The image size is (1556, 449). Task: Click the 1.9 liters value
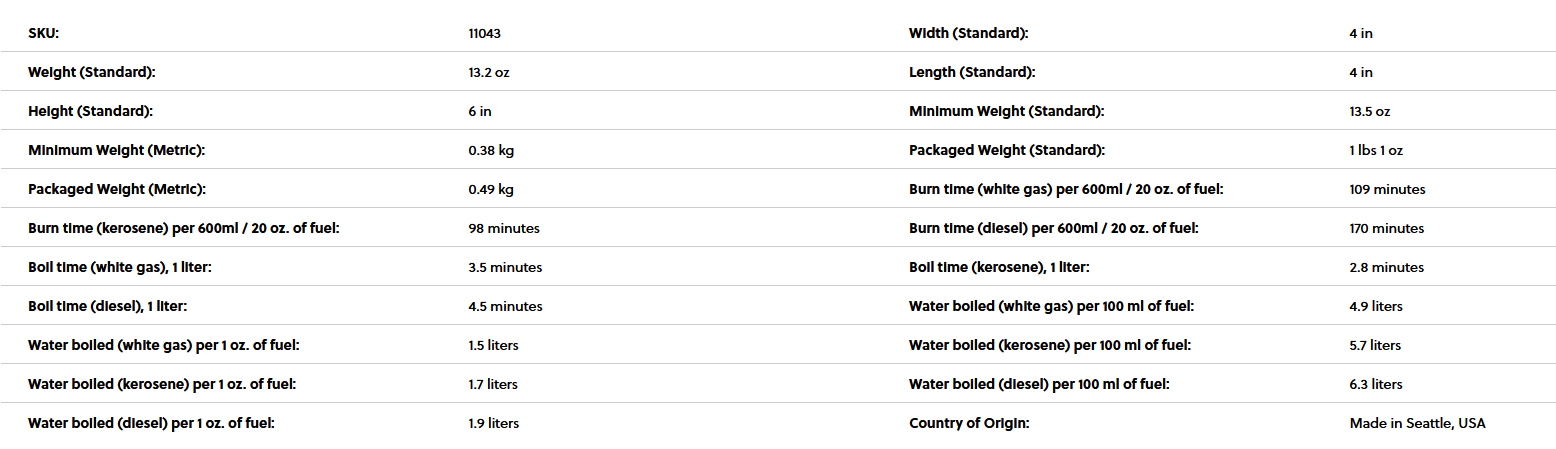(x=493, y=423)
